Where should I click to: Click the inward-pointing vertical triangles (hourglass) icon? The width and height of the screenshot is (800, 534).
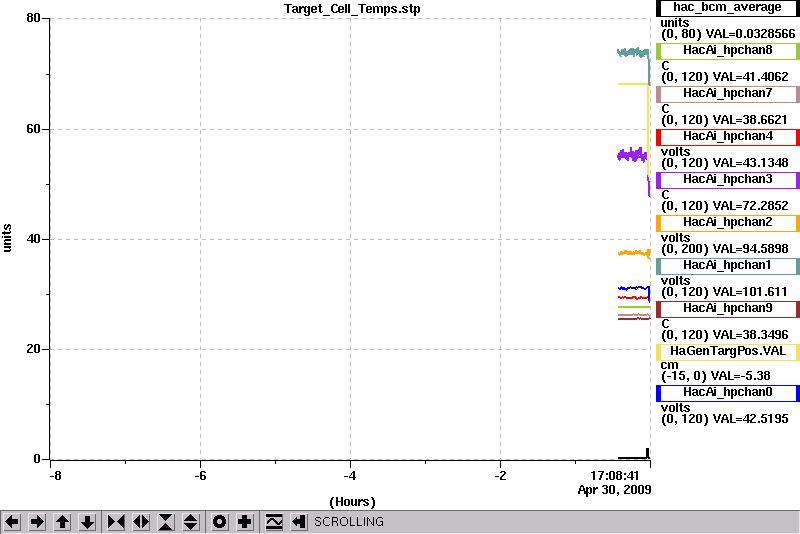click(166, 522)
